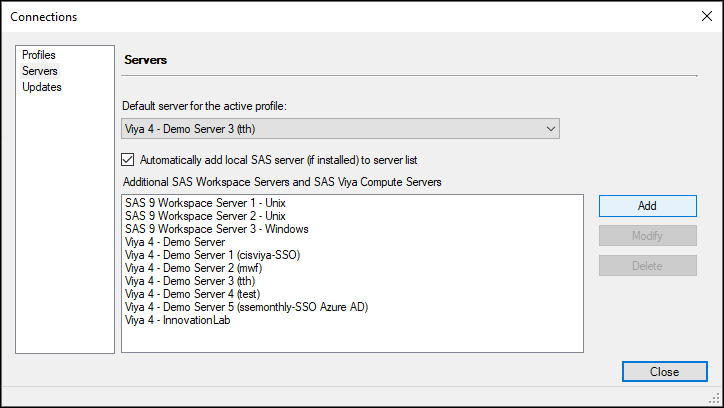Select SAS 9 Workspace Server 1 - Unix
The height and width of the screenshot is (408, 724).
click(x=205, y=203)
